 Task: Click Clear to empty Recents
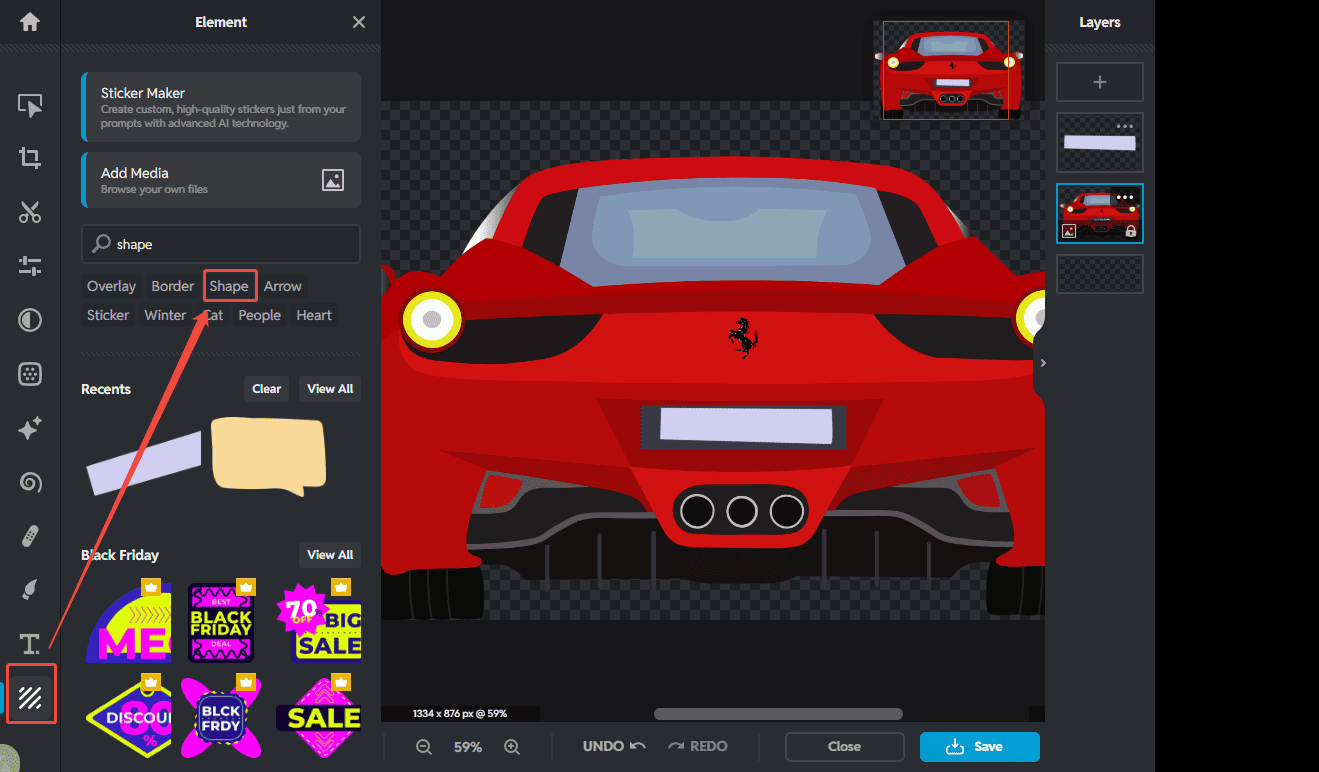[266, 389]
